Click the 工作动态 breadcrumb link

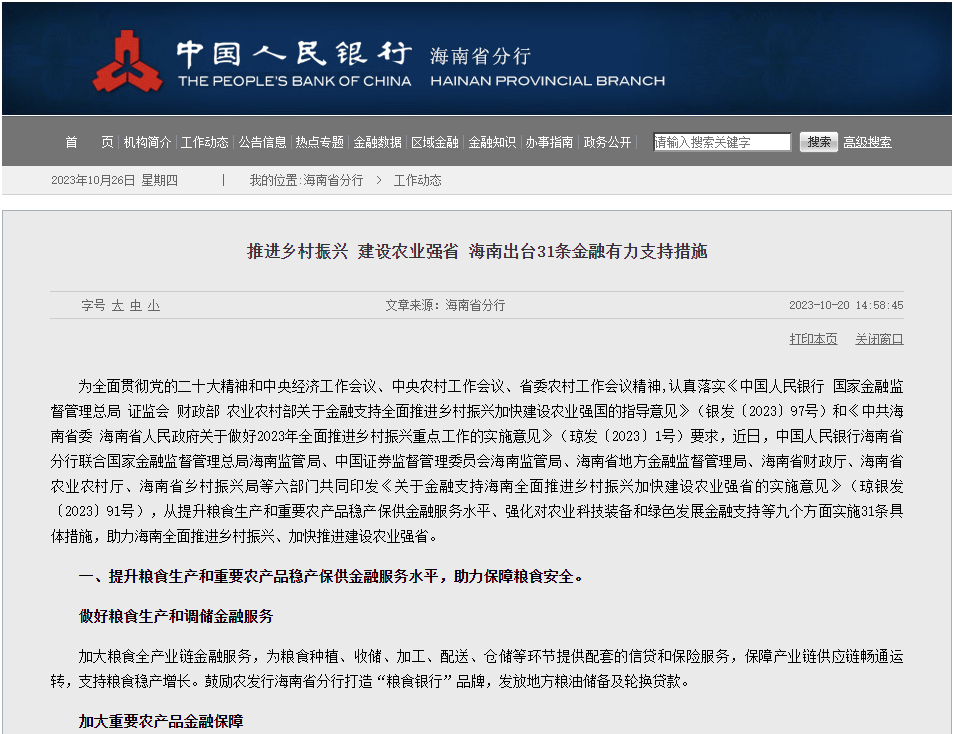(x=417, y=181)
